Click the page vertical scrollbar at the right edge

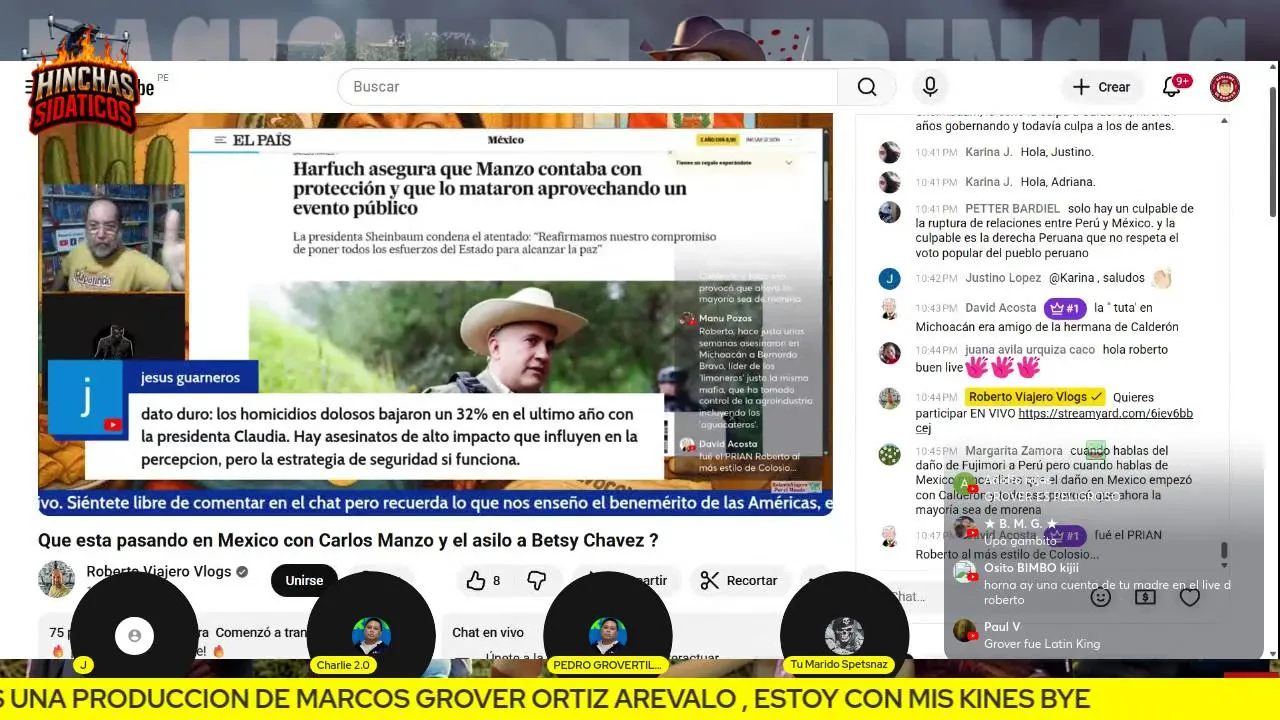[x=1273, y=150]
